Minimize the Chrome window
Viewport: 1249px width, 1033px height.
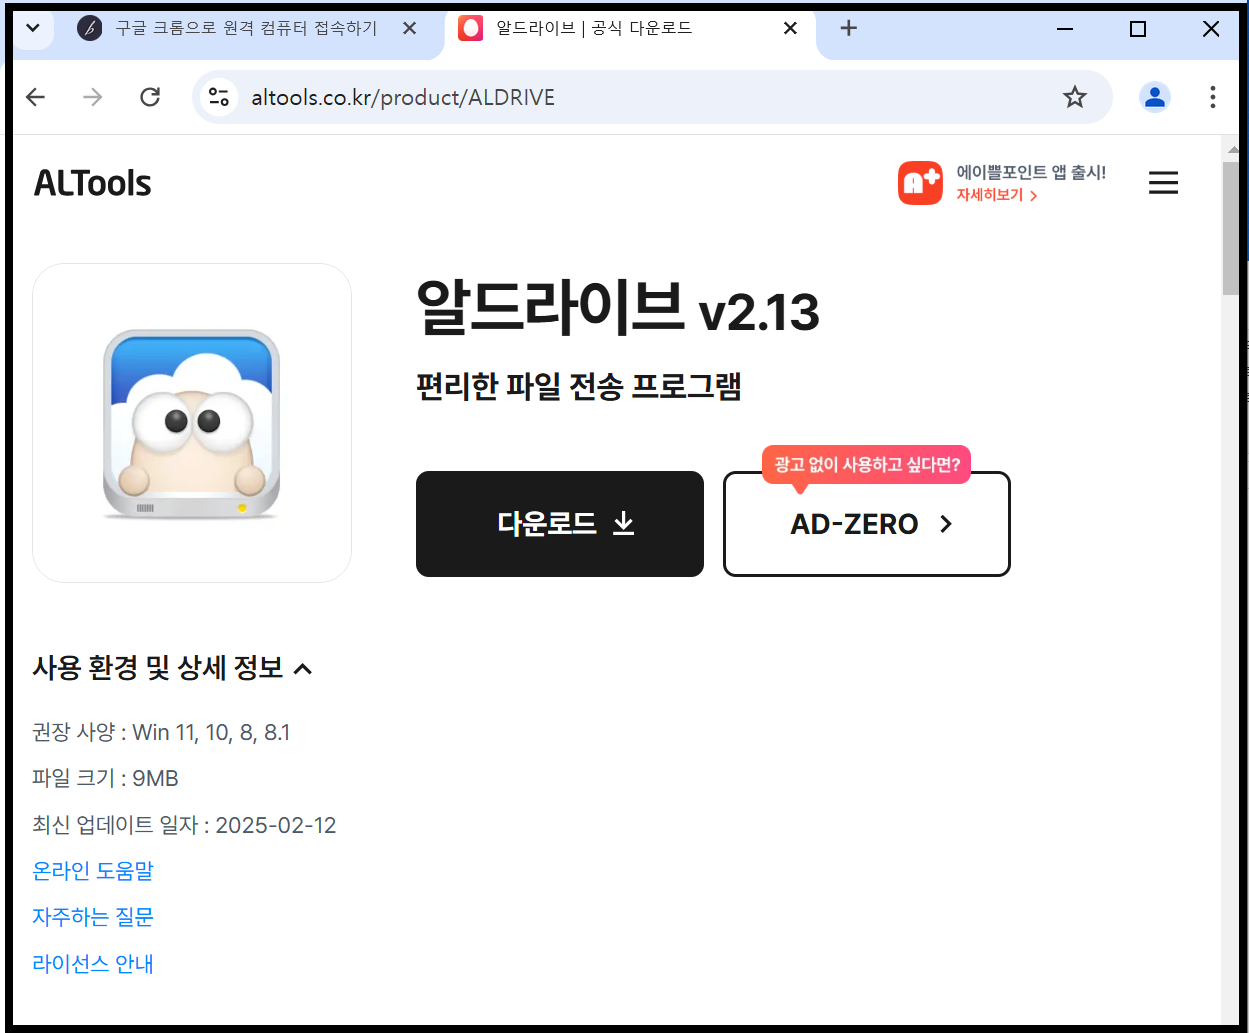pos(1065,29)
